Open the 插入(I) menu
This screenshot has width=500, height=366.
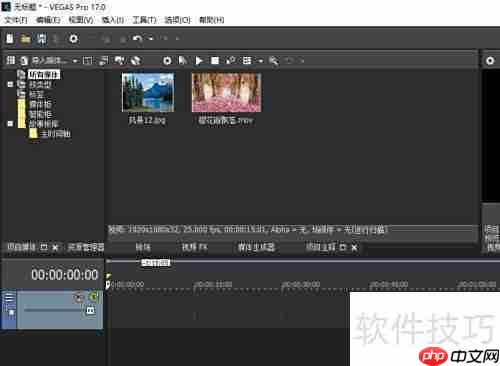[113, 20]
